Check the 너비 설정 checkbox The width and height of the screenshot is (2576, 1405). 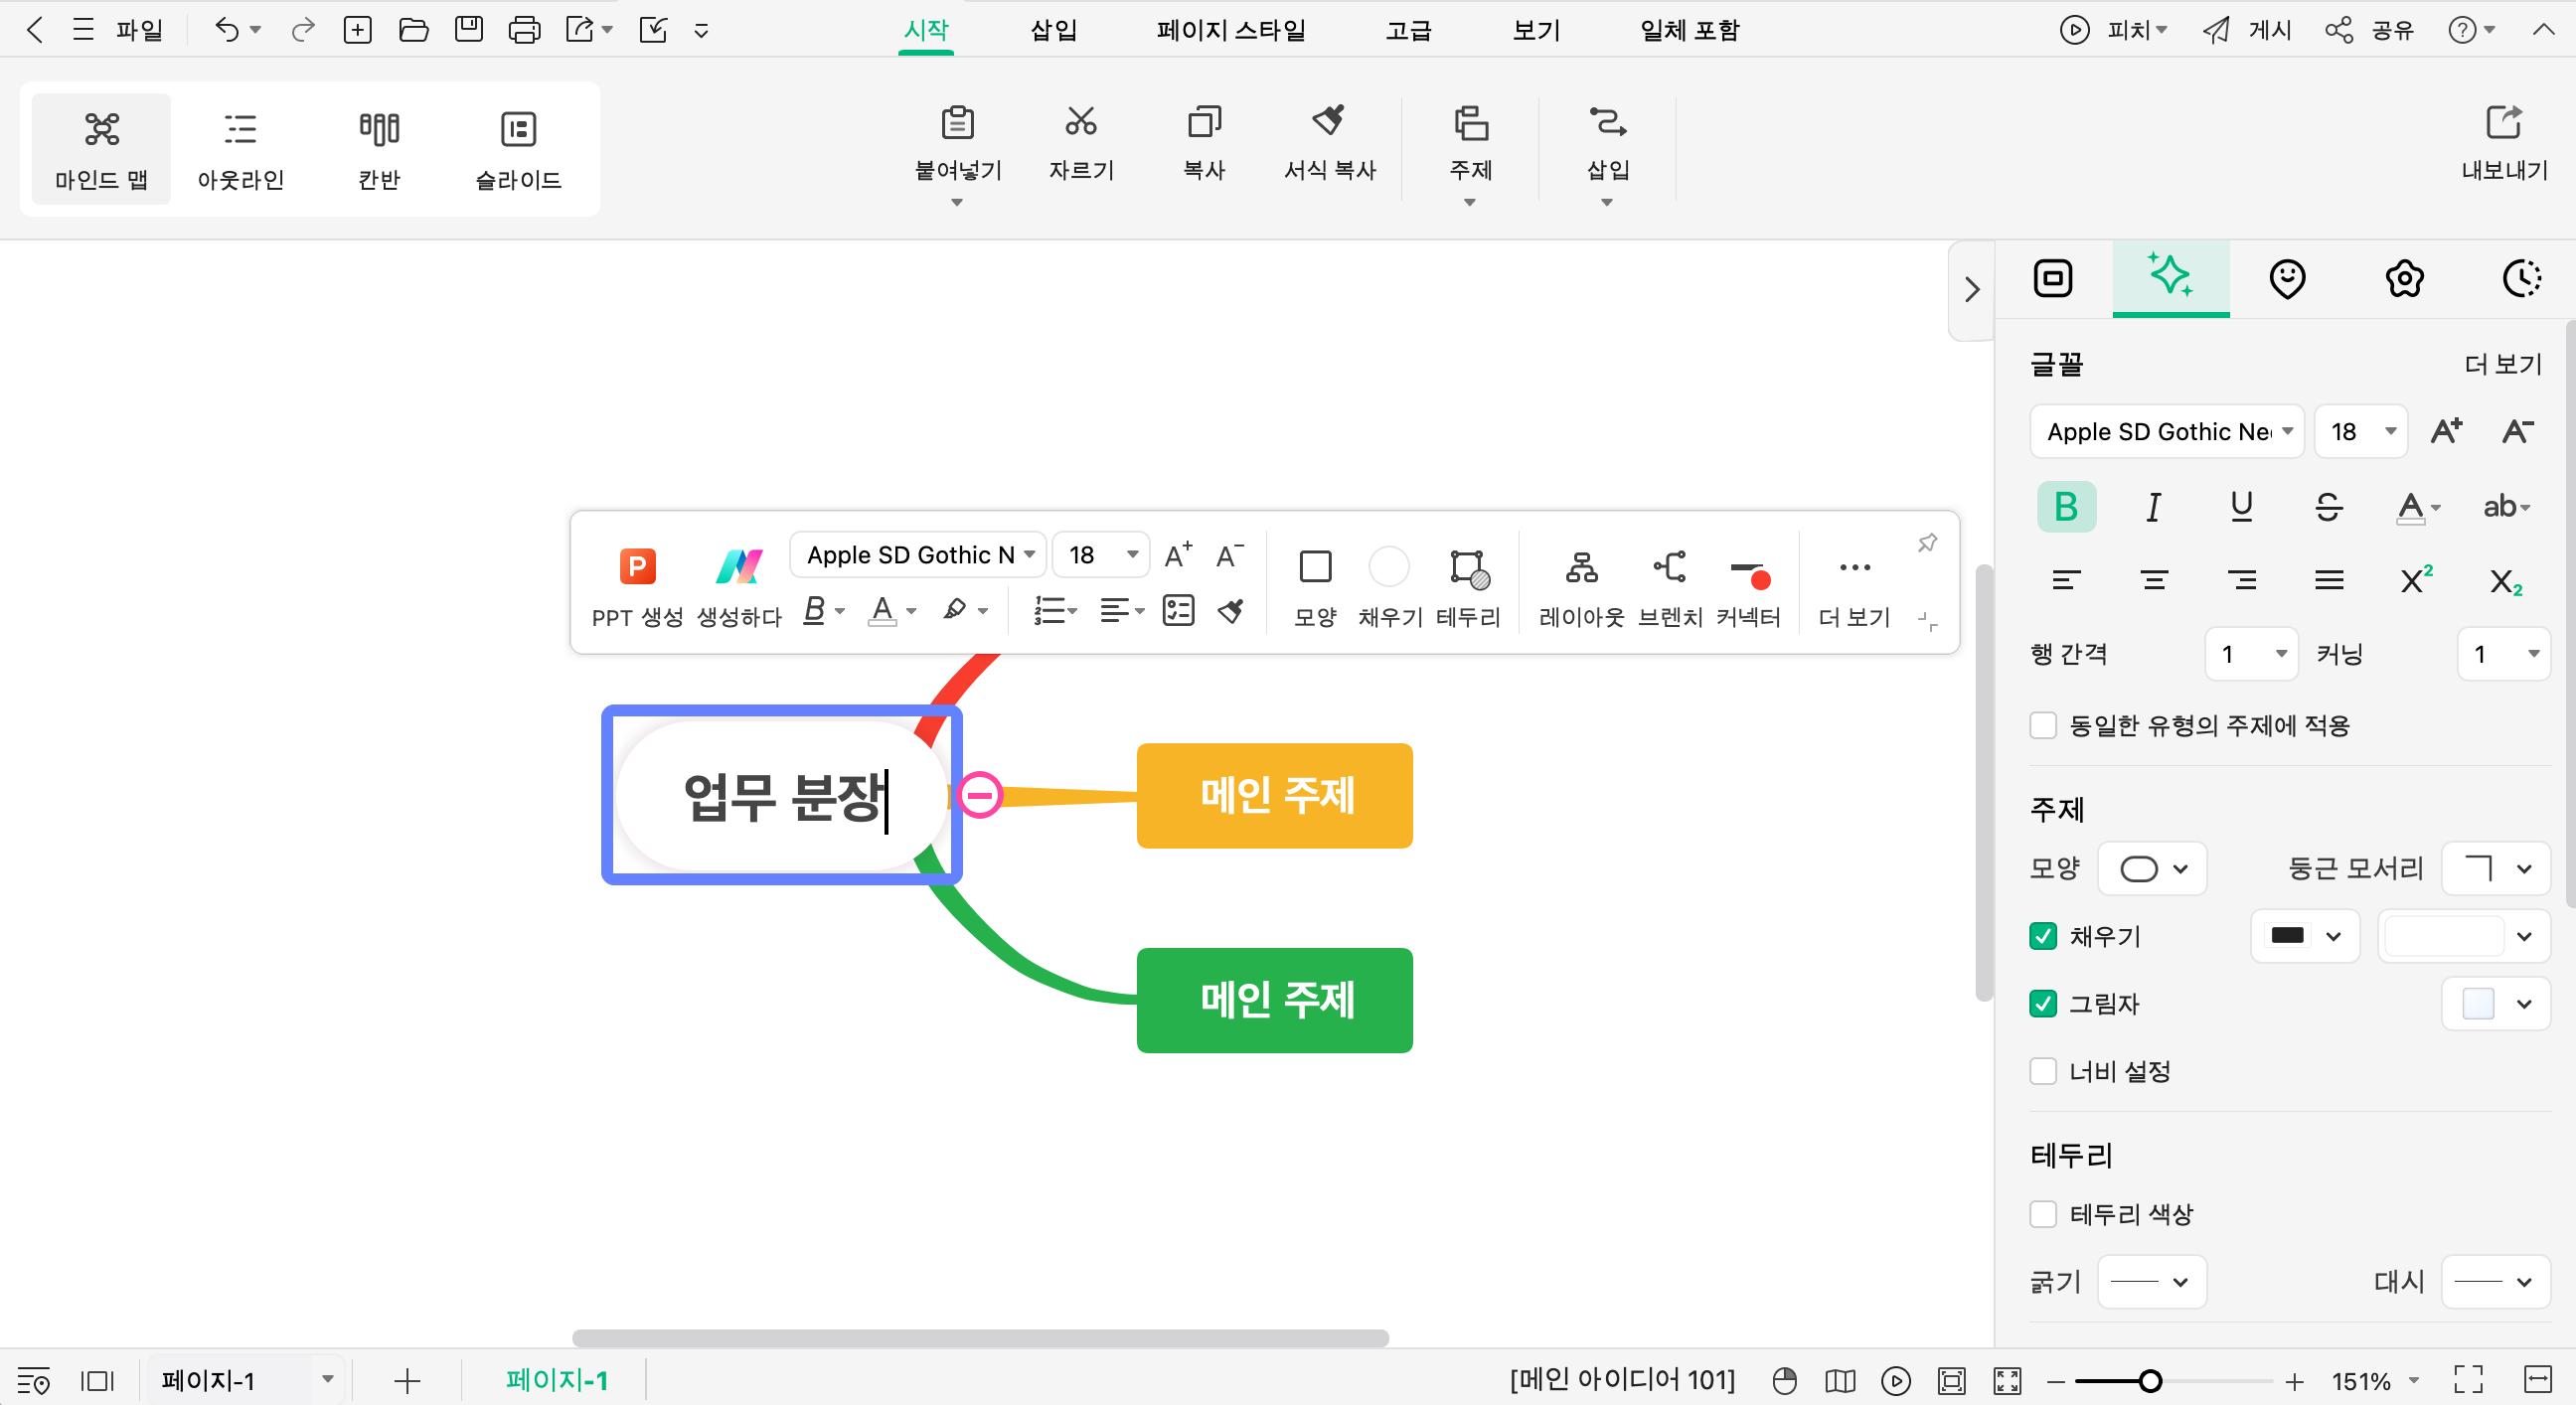[x=2043, y=1071]
